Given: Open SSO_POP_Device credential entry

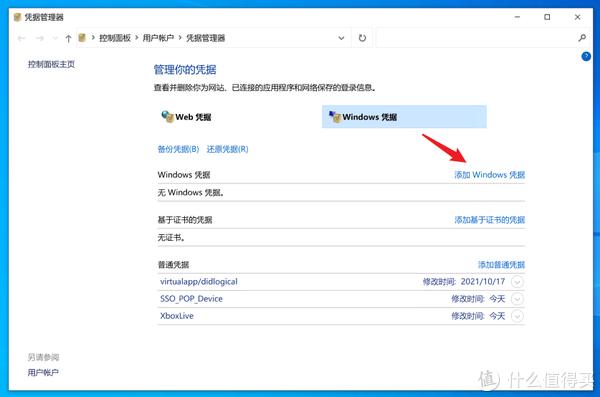Looking at the screenshot, I should (x=191, y=299).
